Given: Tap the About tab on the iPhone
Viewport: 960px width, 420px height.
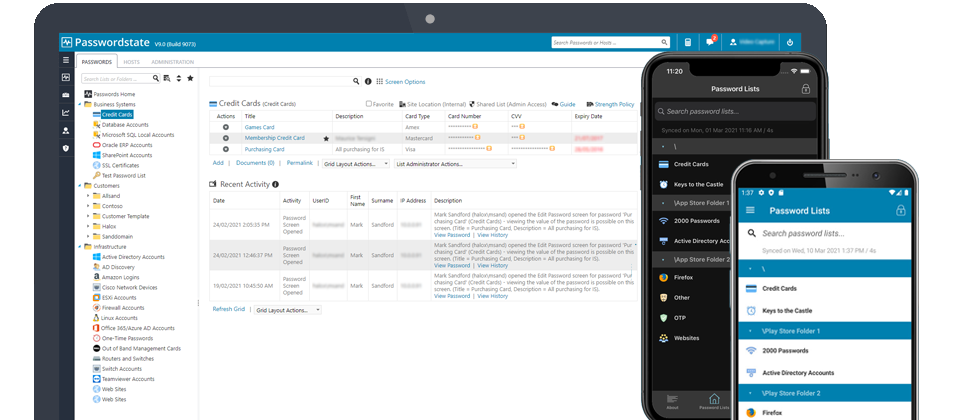Looking at the screenshot, I should click(x=672, y=402).
